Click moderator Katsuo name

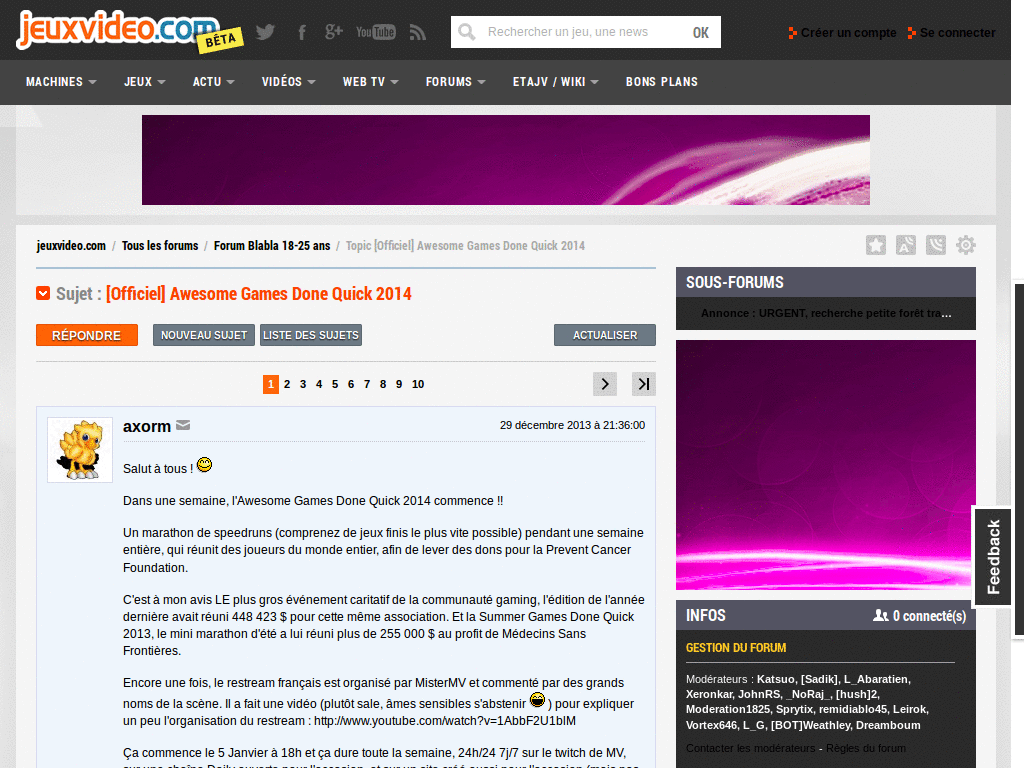[x=775, y=679]
